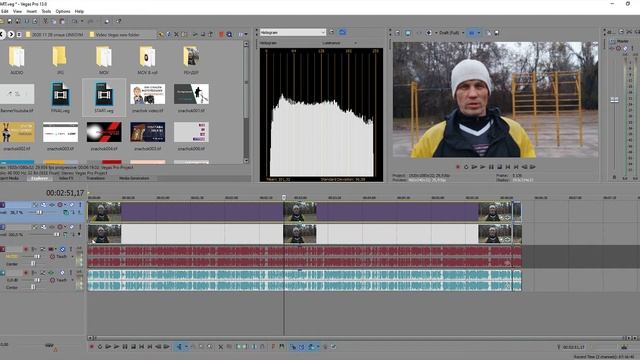The height and width of the screenshot is (360, 640).
Task: Select the Explorer tab
Action: (x=40, y=178)
